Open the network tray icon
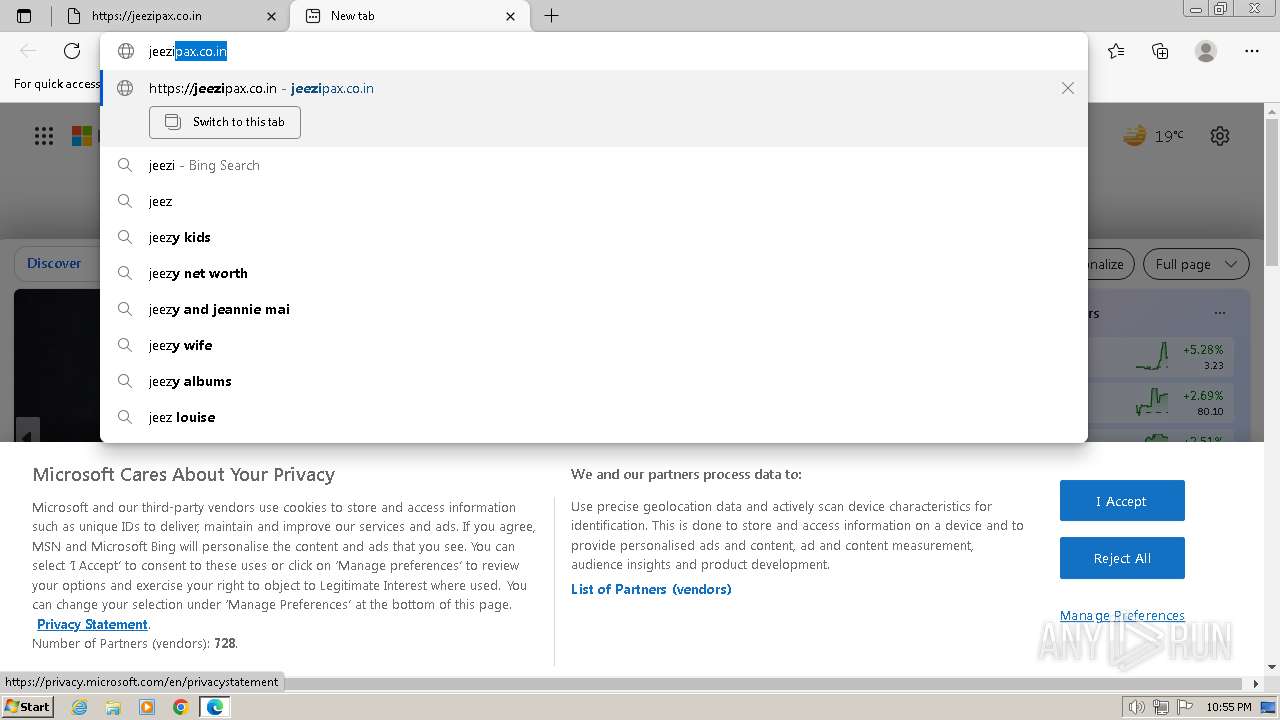The width and height of the screenshot is (1280, 720). click(x=1161, y=707)
